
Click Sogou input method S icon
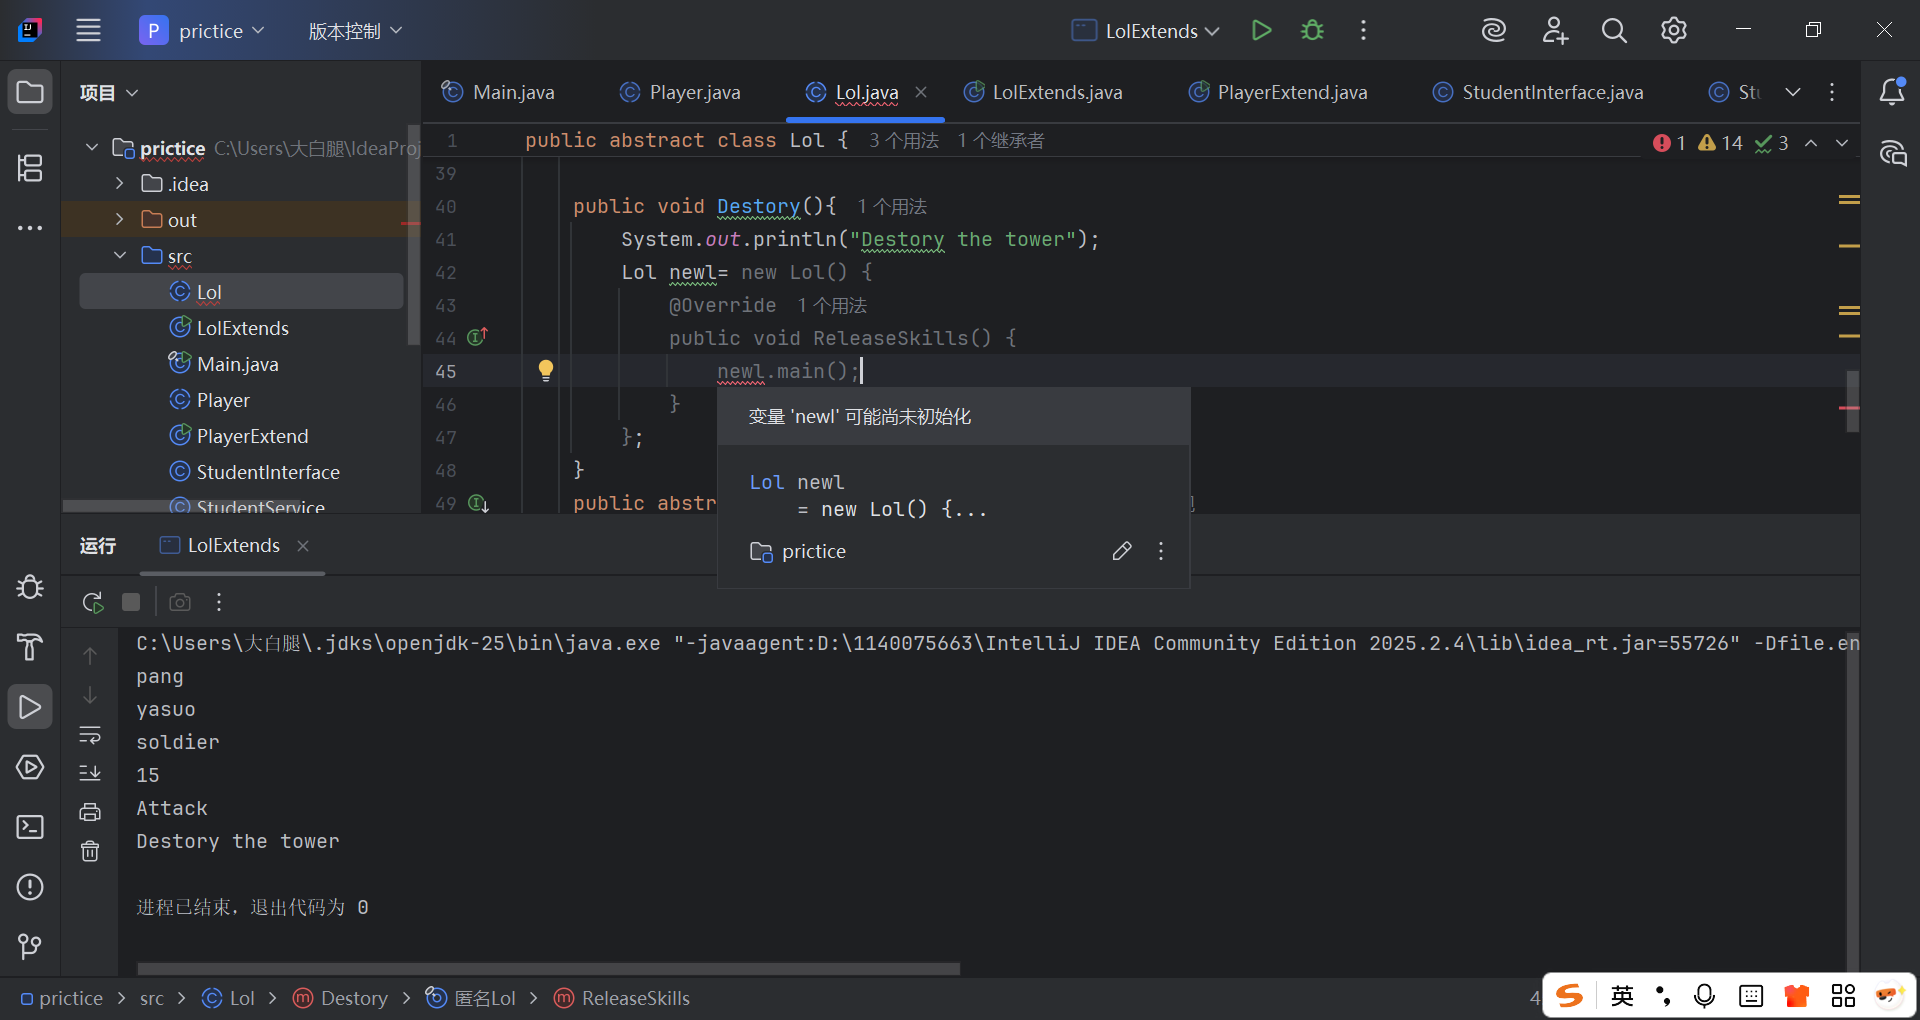(1570, 995)
